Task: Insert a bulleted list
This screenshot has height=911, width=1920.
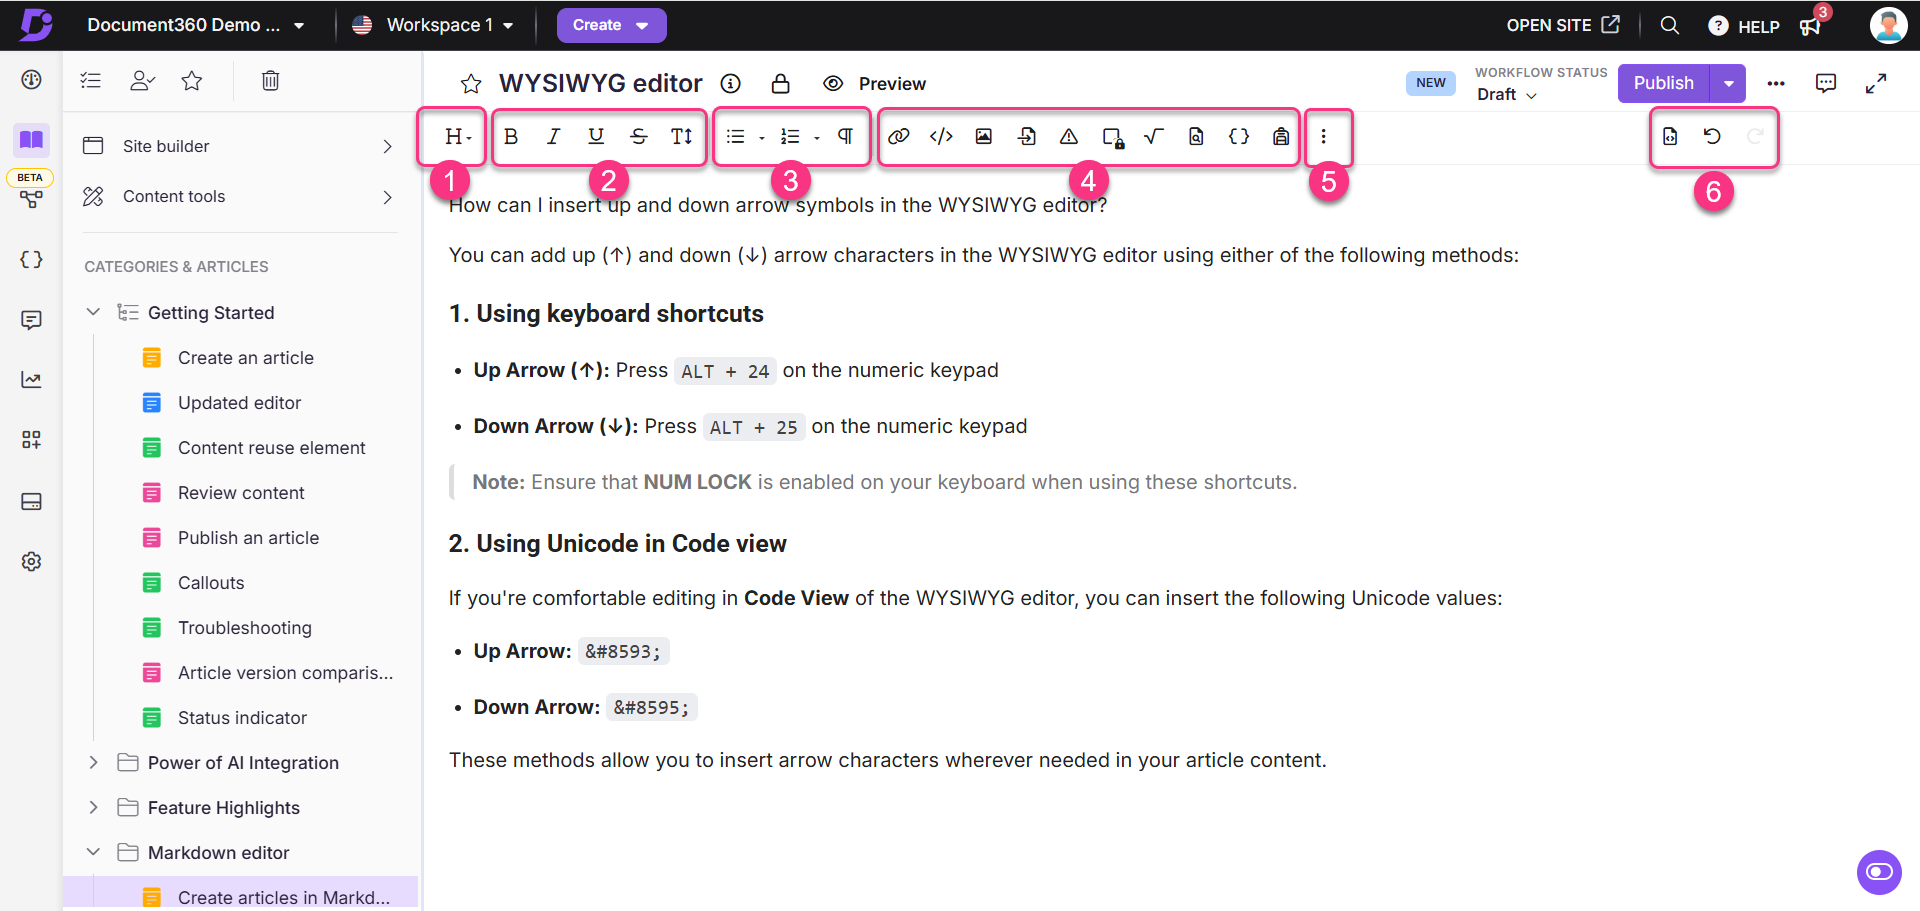Action: 736,137
